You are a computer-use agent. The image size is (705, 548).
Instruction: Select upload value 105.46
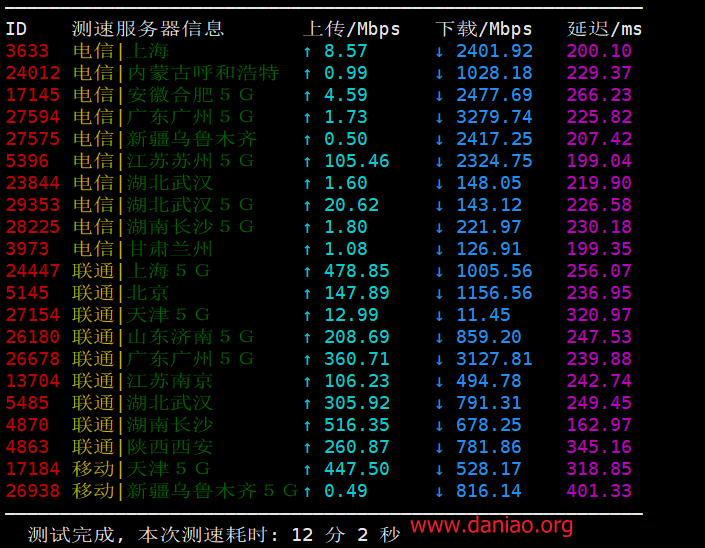357,161
